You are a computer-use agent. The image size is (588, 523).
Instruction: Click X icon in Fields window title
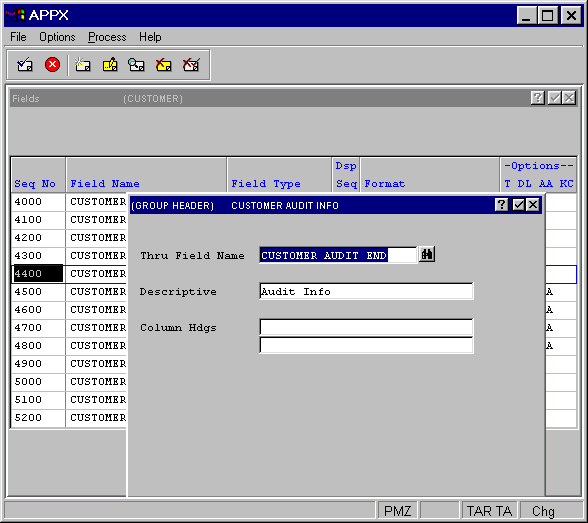569,98
